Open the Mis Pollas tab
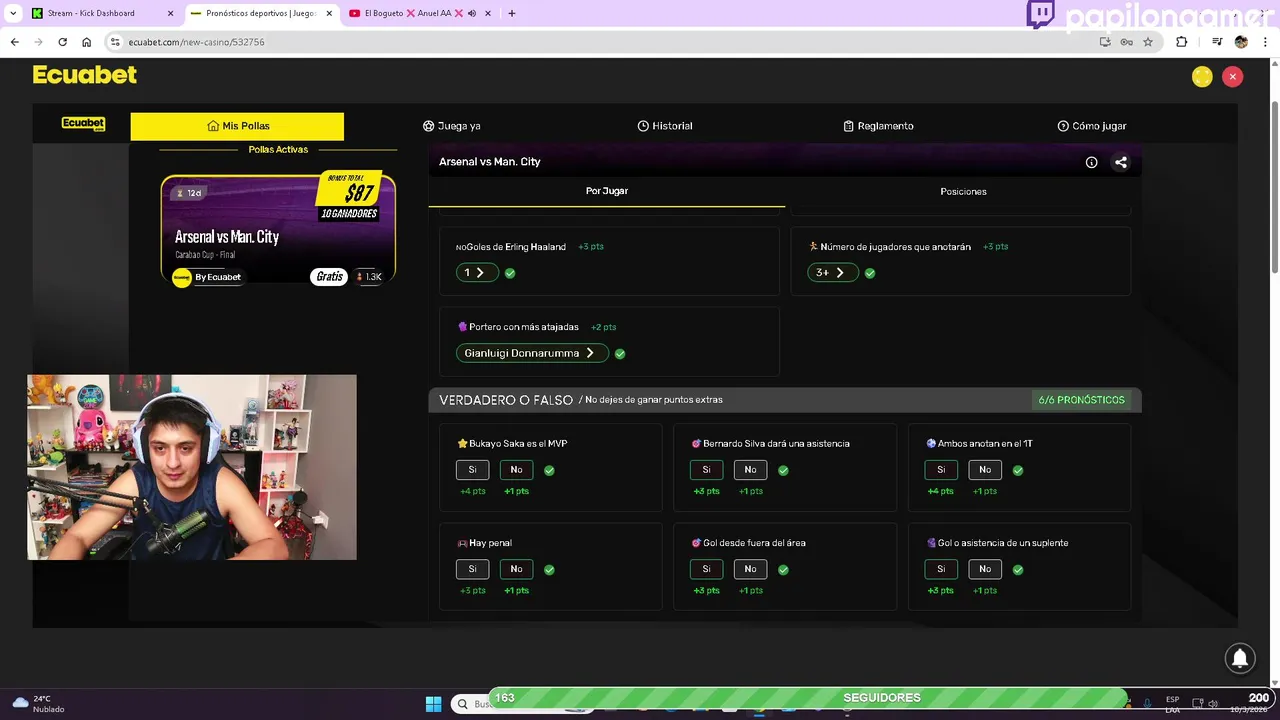The height and width of the screenshot is (720, 1280). click(x=237, y=126)
